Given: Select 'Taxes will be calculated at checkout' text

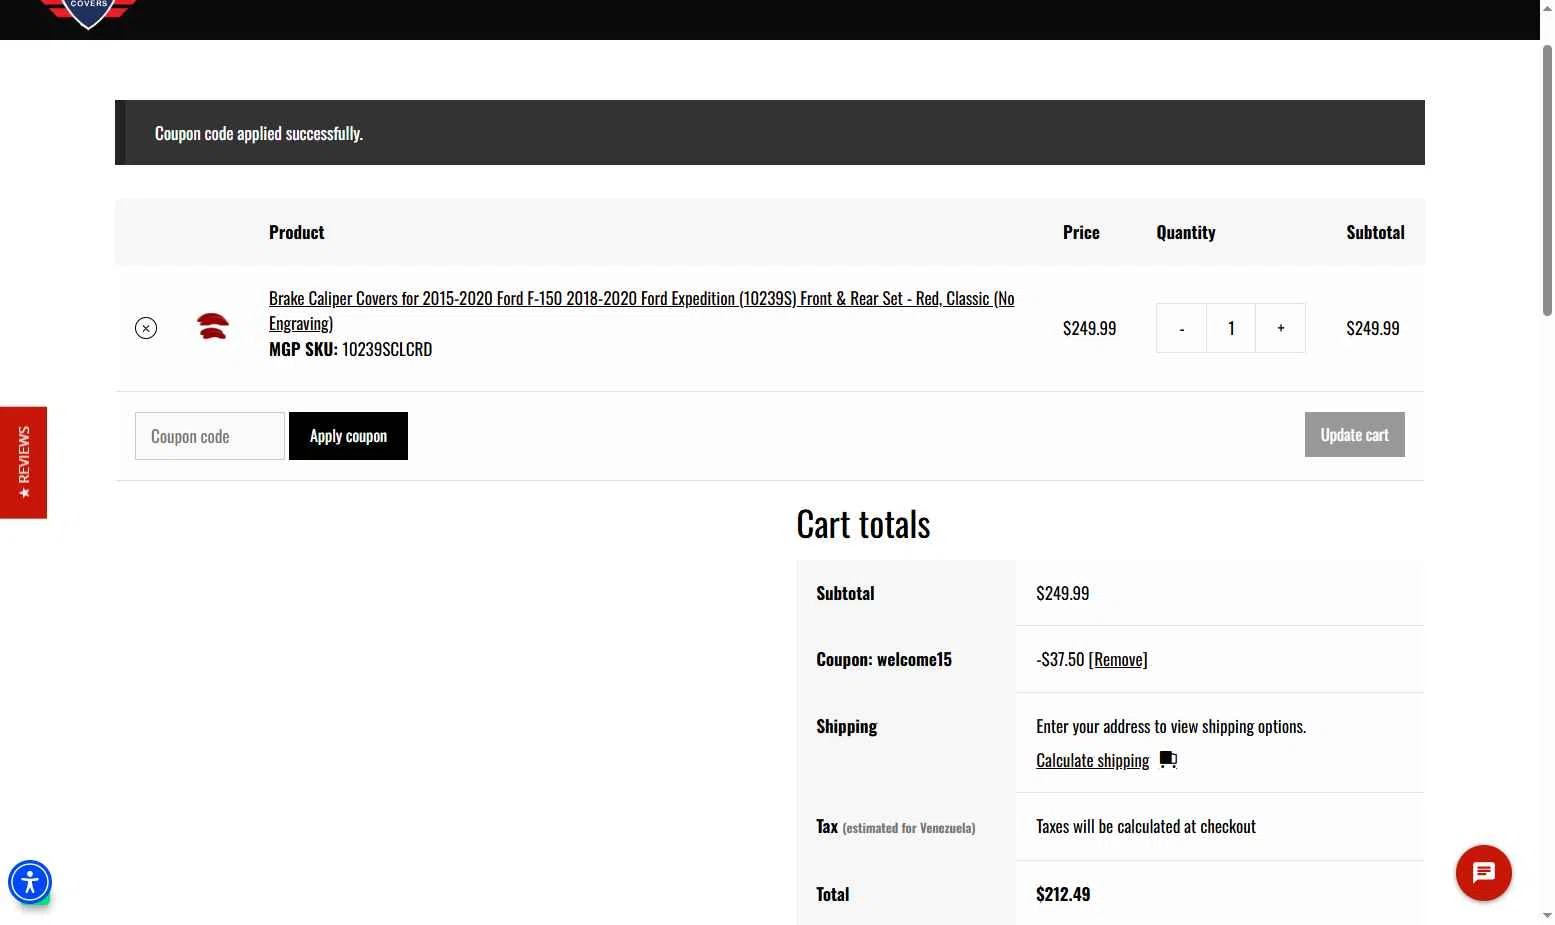Looking at the screenshot, I should pos(1146,826).
